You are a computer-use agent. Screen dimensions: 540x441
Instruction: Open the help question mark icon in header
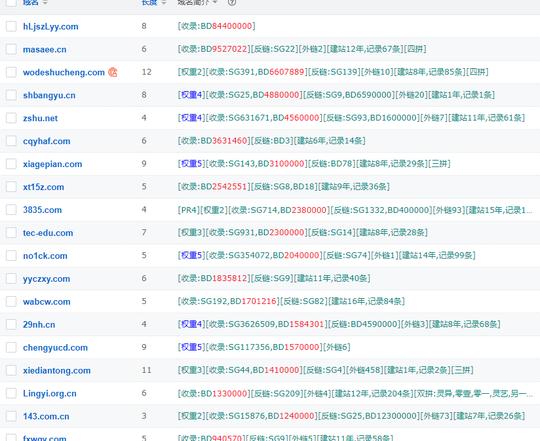232,2
